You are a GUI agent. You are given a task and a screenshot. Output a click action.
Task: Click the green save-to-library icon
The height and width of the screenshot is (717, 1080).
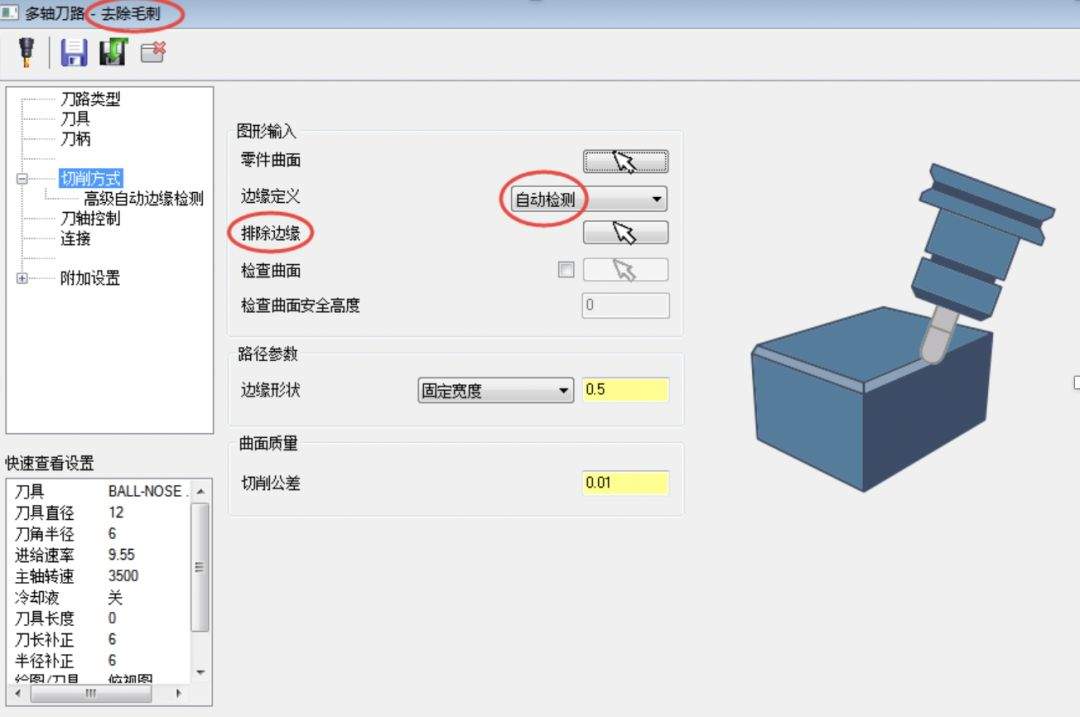point(113,52)
